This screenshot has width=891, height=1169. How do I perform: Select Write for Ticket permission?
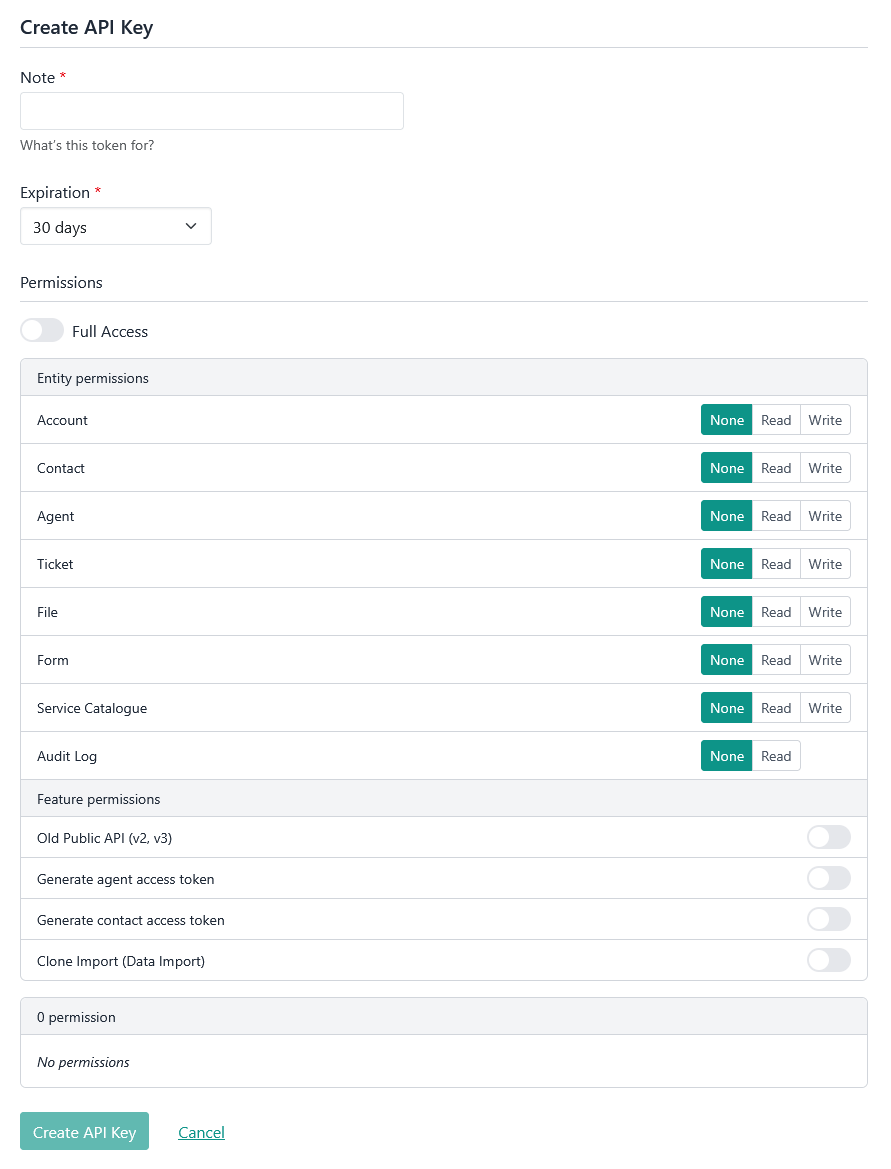coord(825,564)
